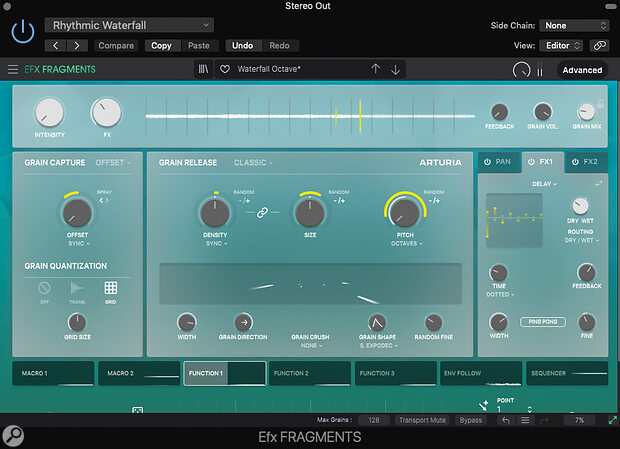This screenshot has width=620, height=449.
Task: Click the lock icon near Grain Mix
Action: tap(601, 104)
